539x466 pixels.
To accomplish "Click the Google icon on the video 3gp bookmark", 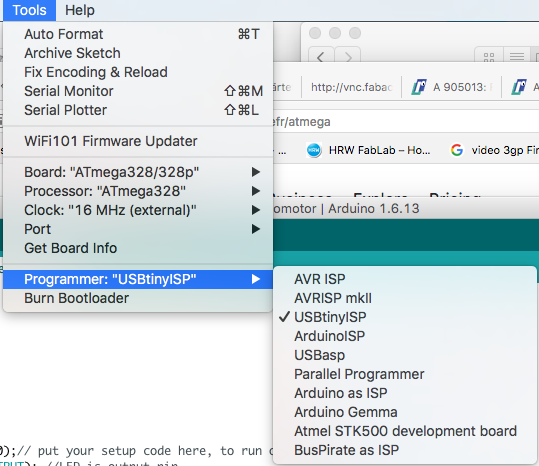I will [x=457, y=150].
